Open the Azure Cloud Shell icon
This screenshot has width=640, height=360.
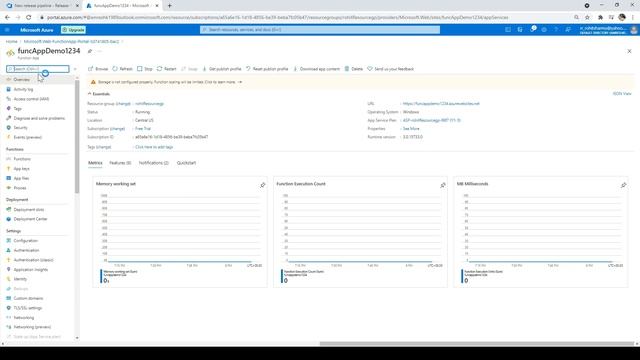point(508,30)
